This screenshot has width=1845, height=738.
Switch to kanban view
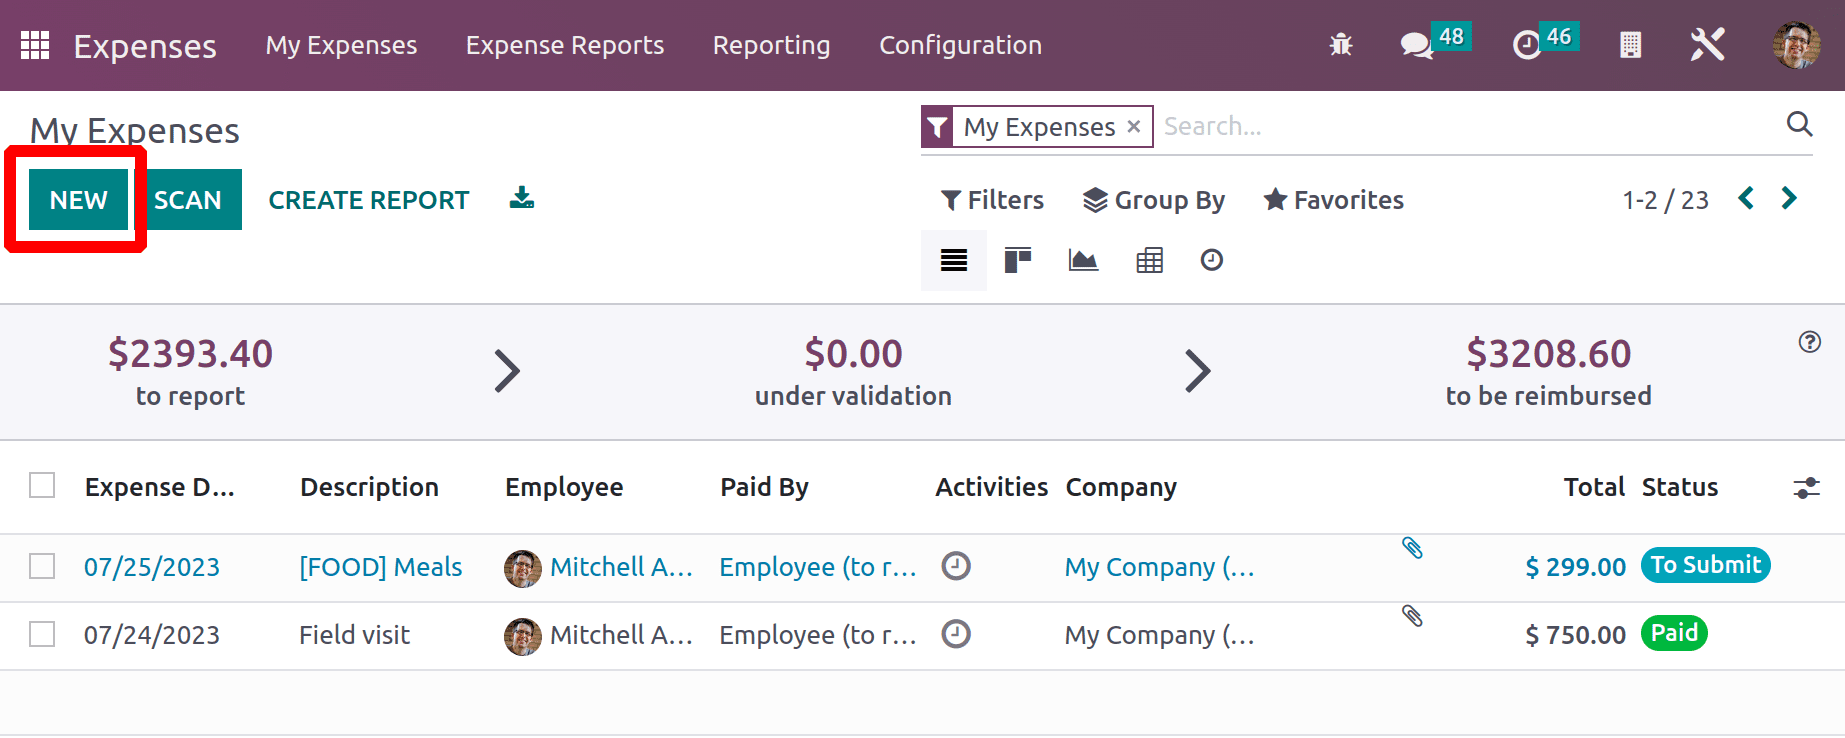point(1018,261)
